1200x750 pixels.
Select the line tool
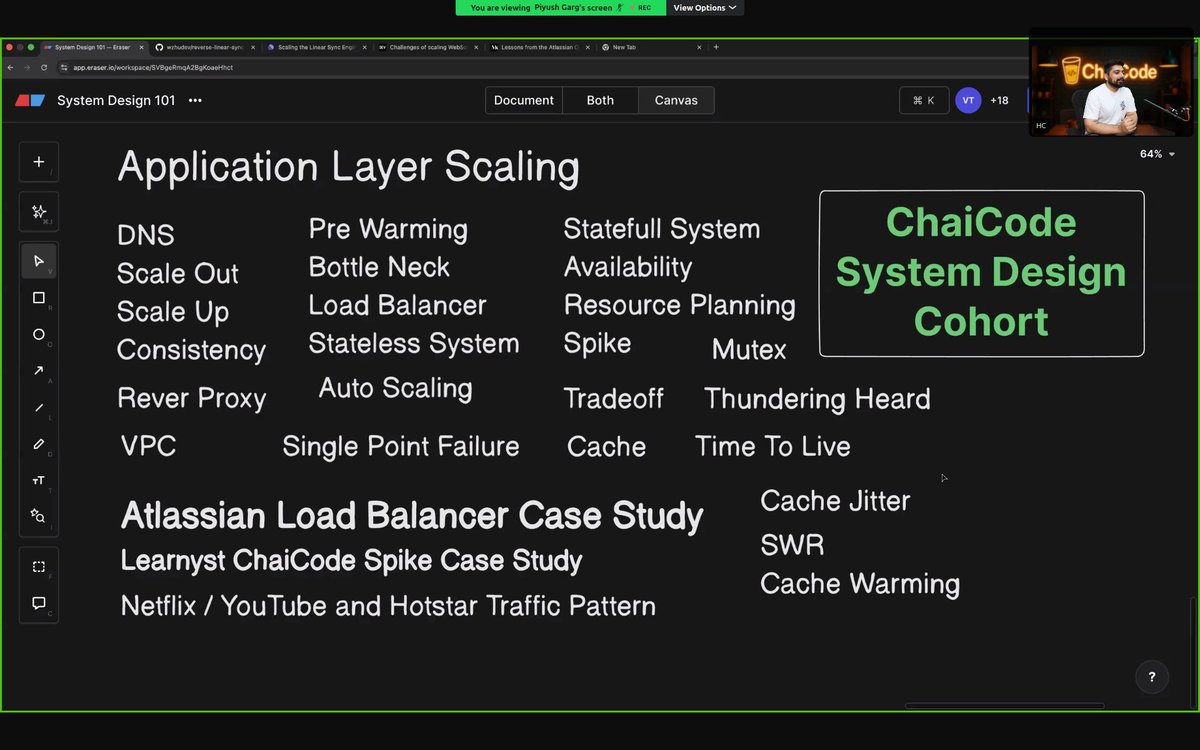(x=39, y=407)
